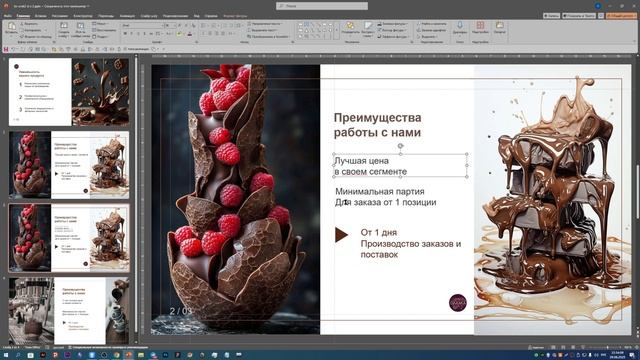Apply numbered list formatting

pyautogui.click(x=214, y=25)
